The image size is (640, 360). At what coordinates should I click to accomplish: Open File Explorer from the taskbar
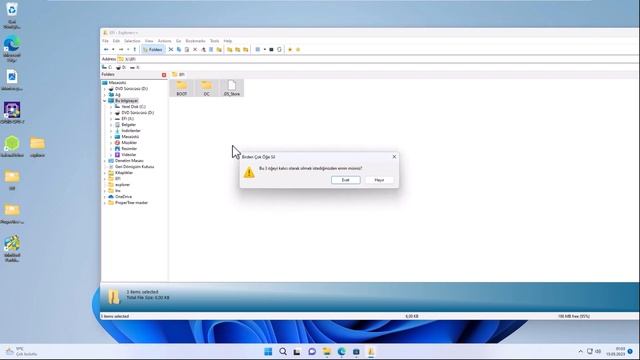(327, 351)
